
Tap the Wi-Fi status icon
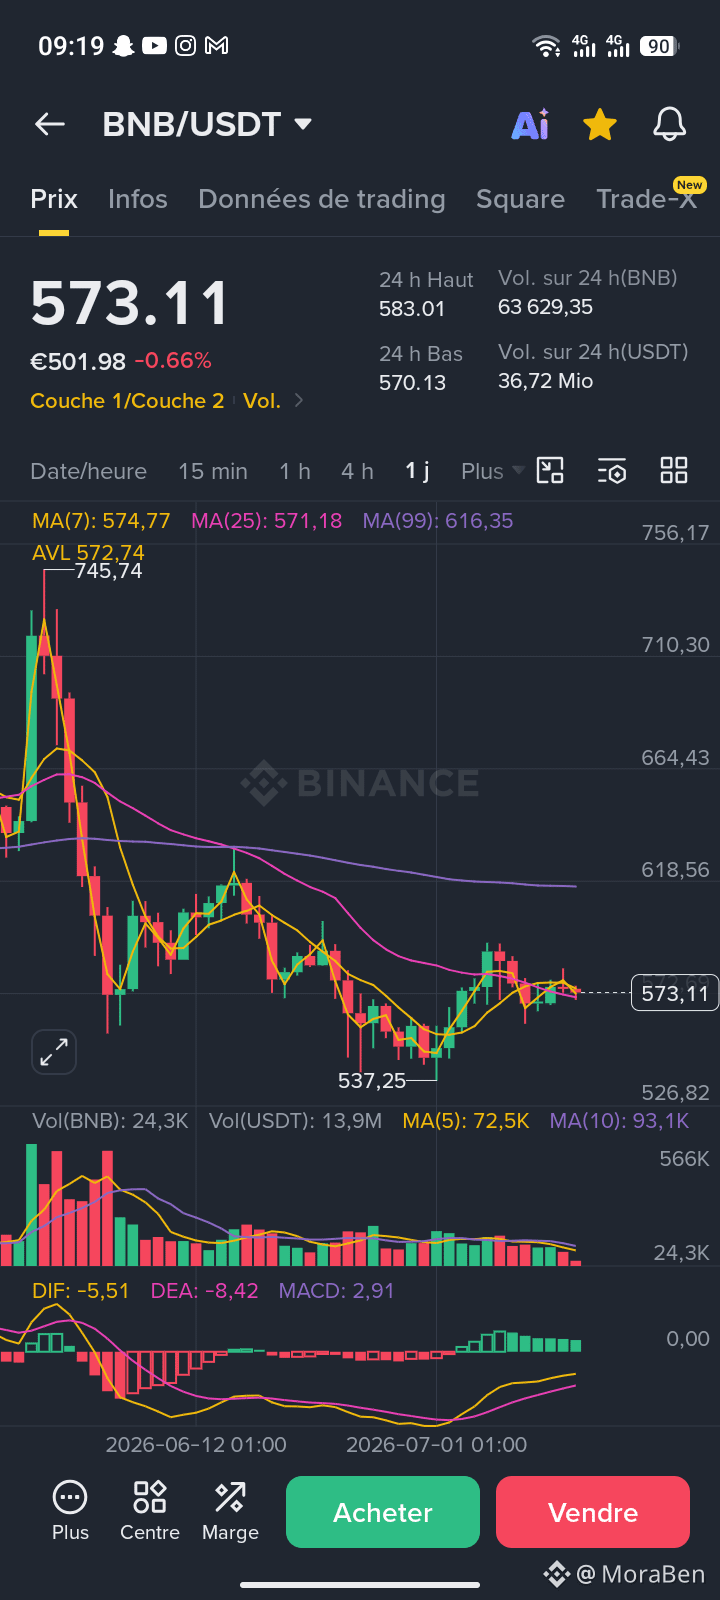(547, 45)
